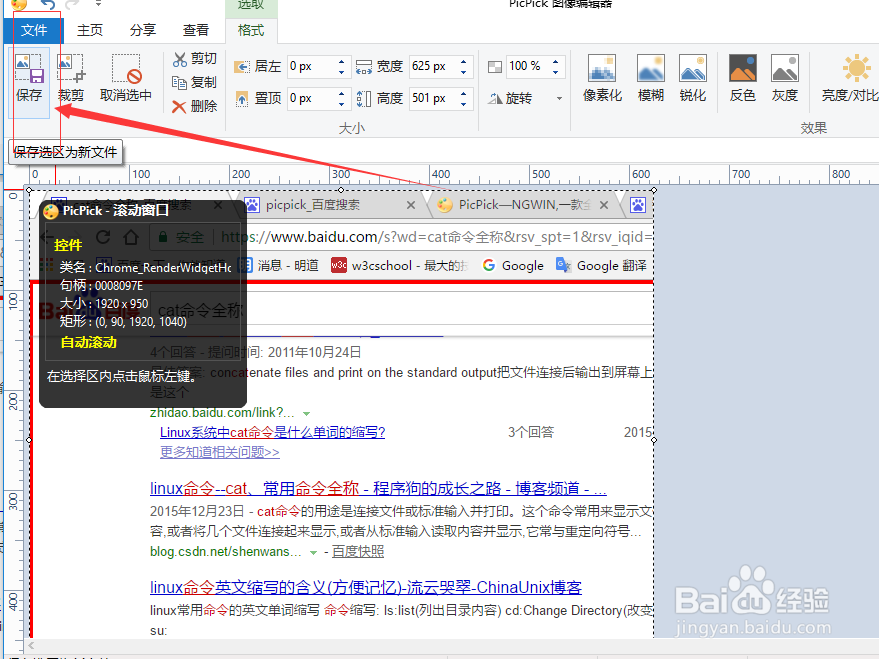Click the redo arrow in title bar
The image size is (879, 659).
72,4
